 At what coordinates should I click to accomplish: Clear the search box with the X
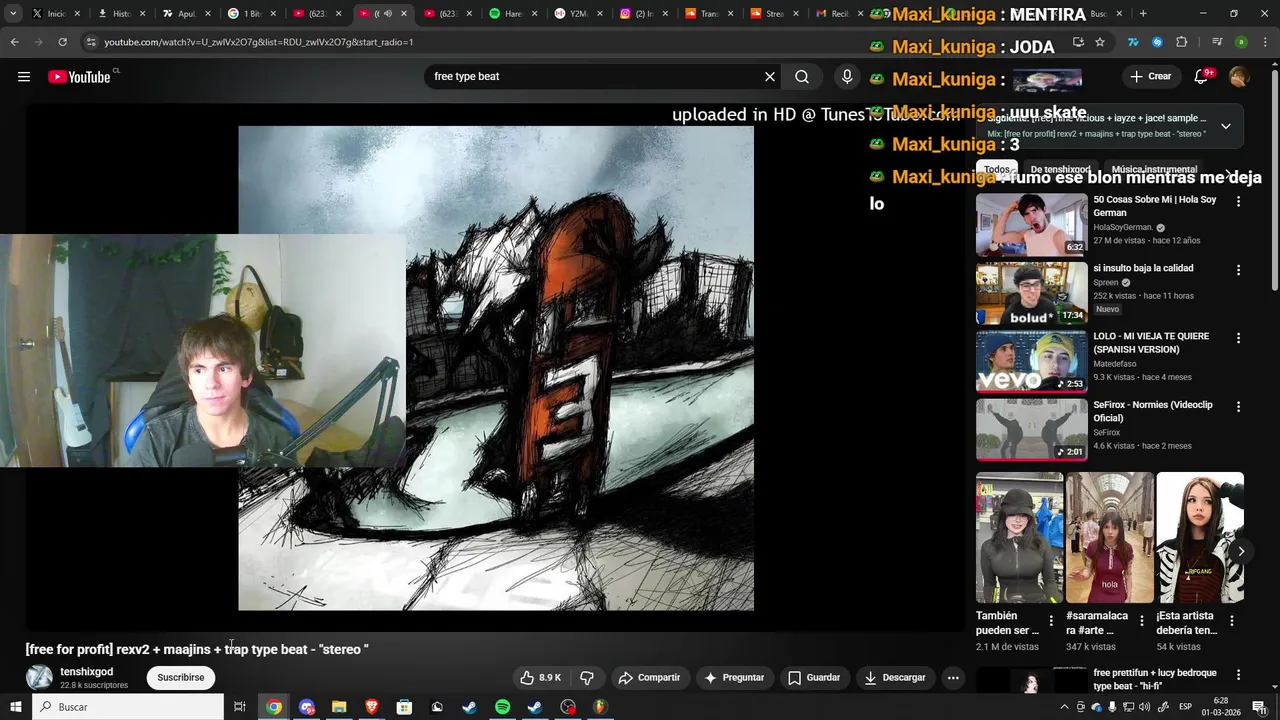click(770, 77)
